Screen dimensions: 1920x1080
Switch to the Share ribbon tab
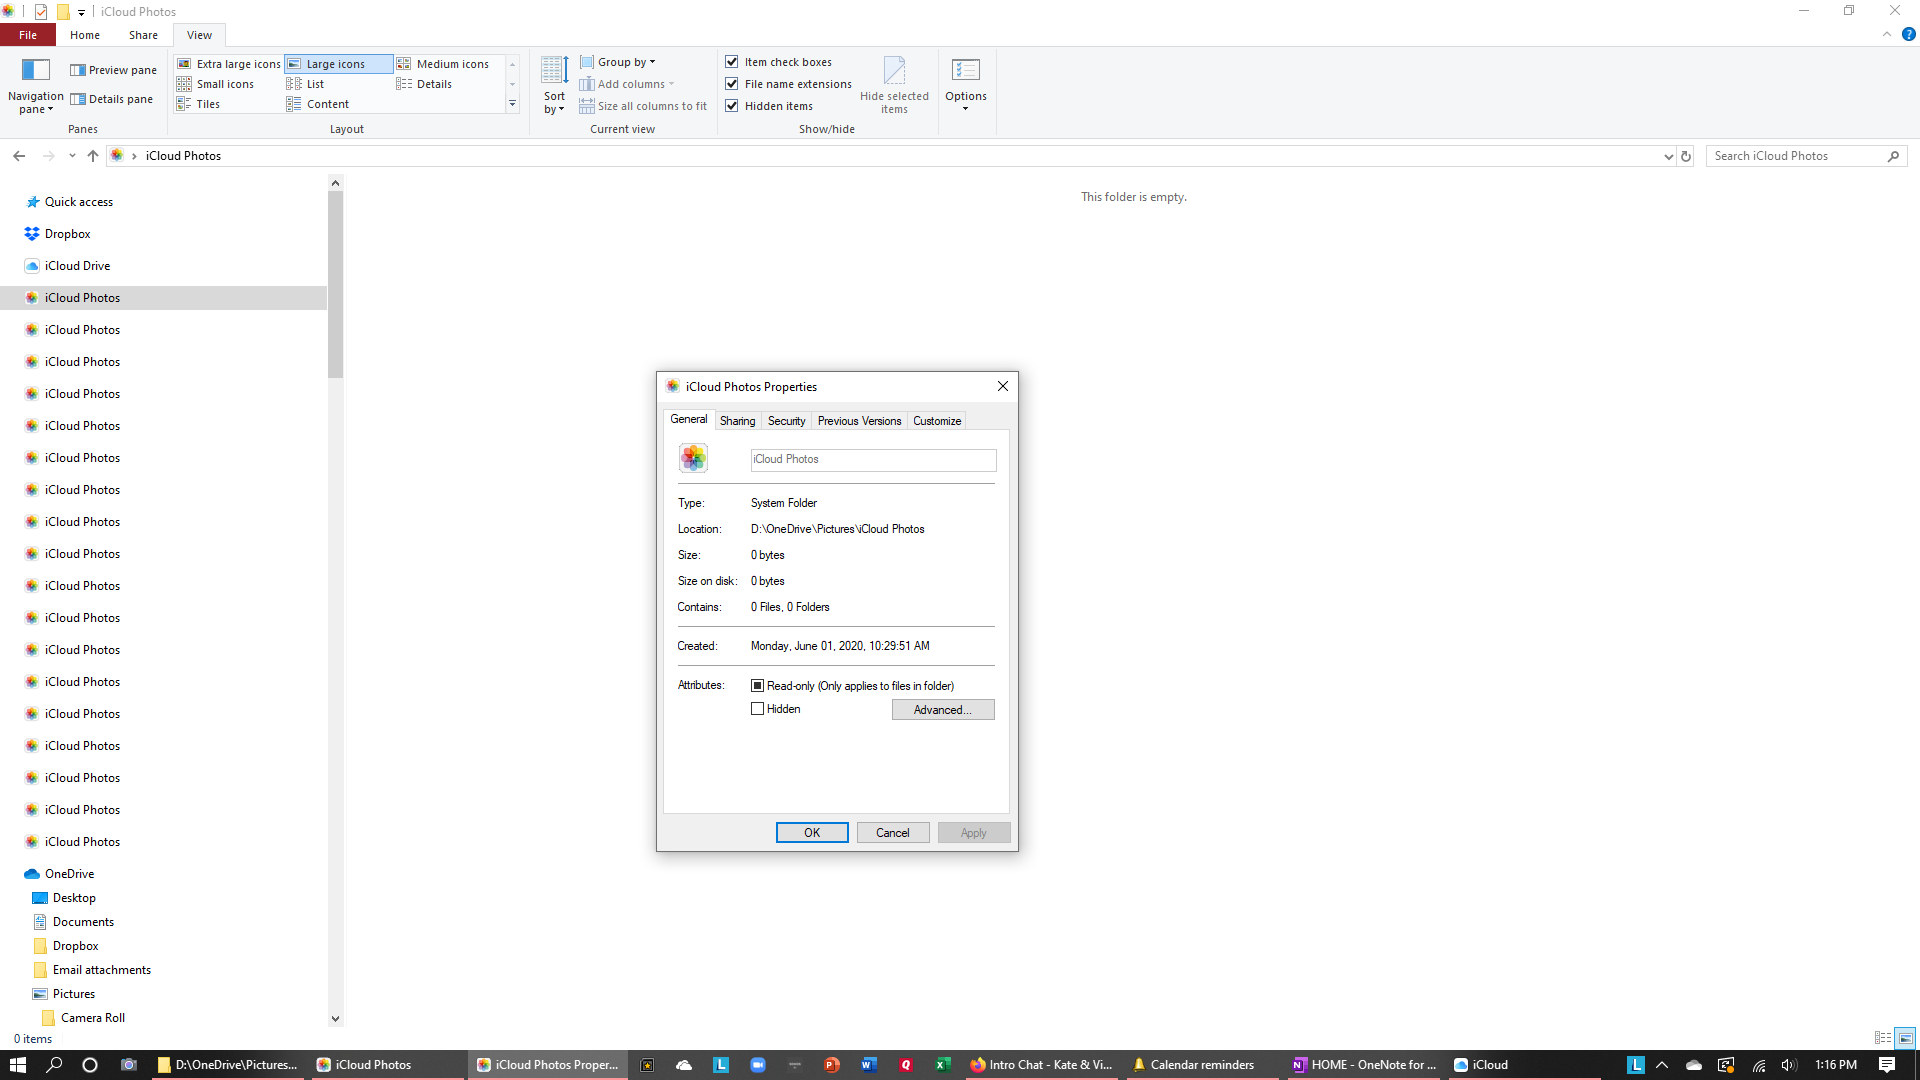pyautogui.click(x=143, y=35)
